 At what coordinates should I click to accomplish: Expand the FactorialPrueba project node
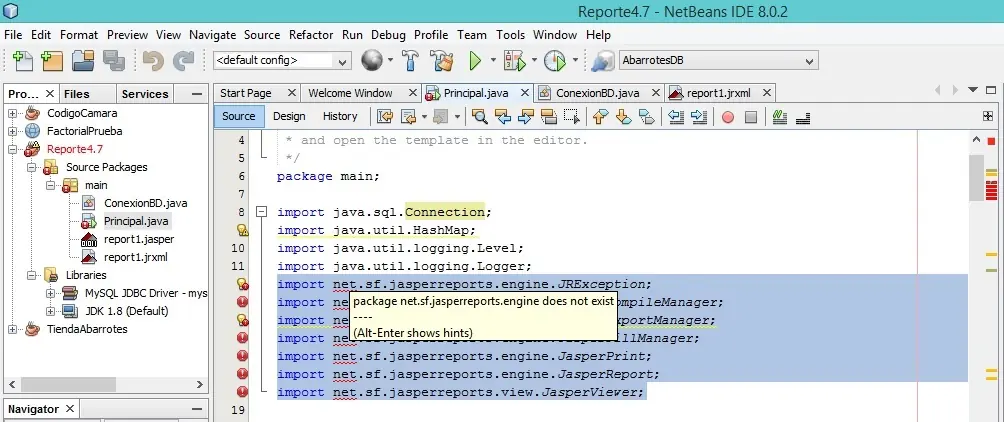pos(13,131)
